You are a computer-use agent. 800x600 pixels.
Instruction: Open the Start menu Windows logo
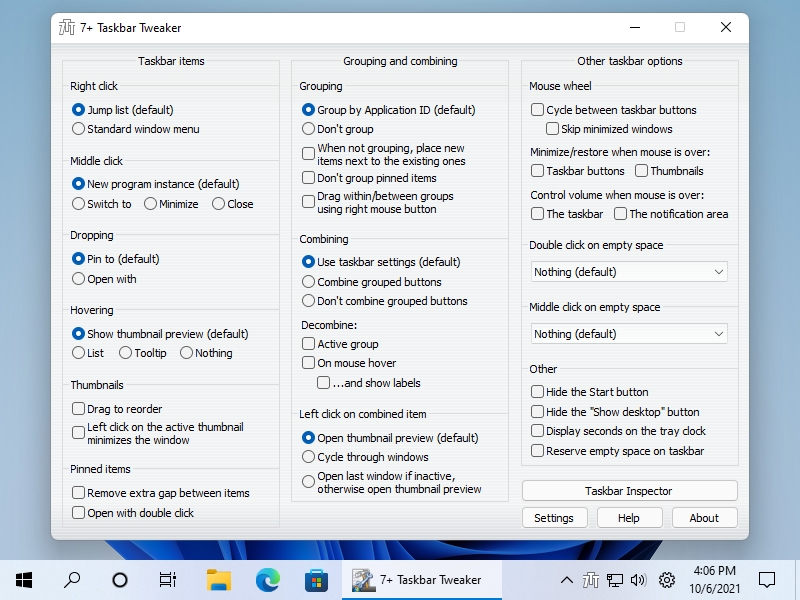pyautogui.click(x=24, y=580)
